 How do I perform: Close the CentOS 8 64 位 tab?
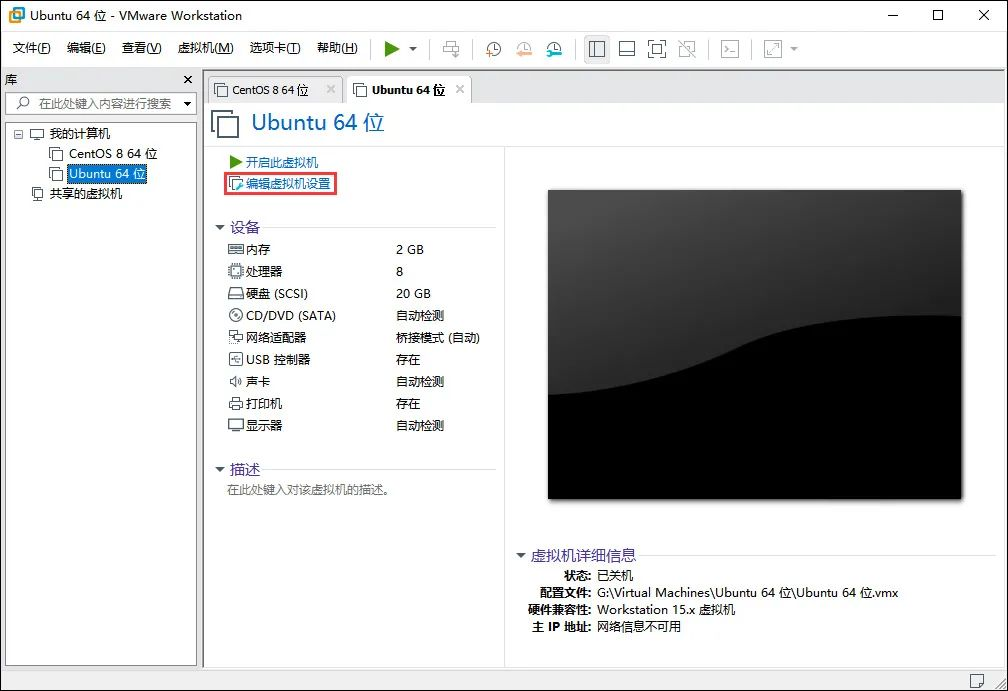(x=330, y=89)
